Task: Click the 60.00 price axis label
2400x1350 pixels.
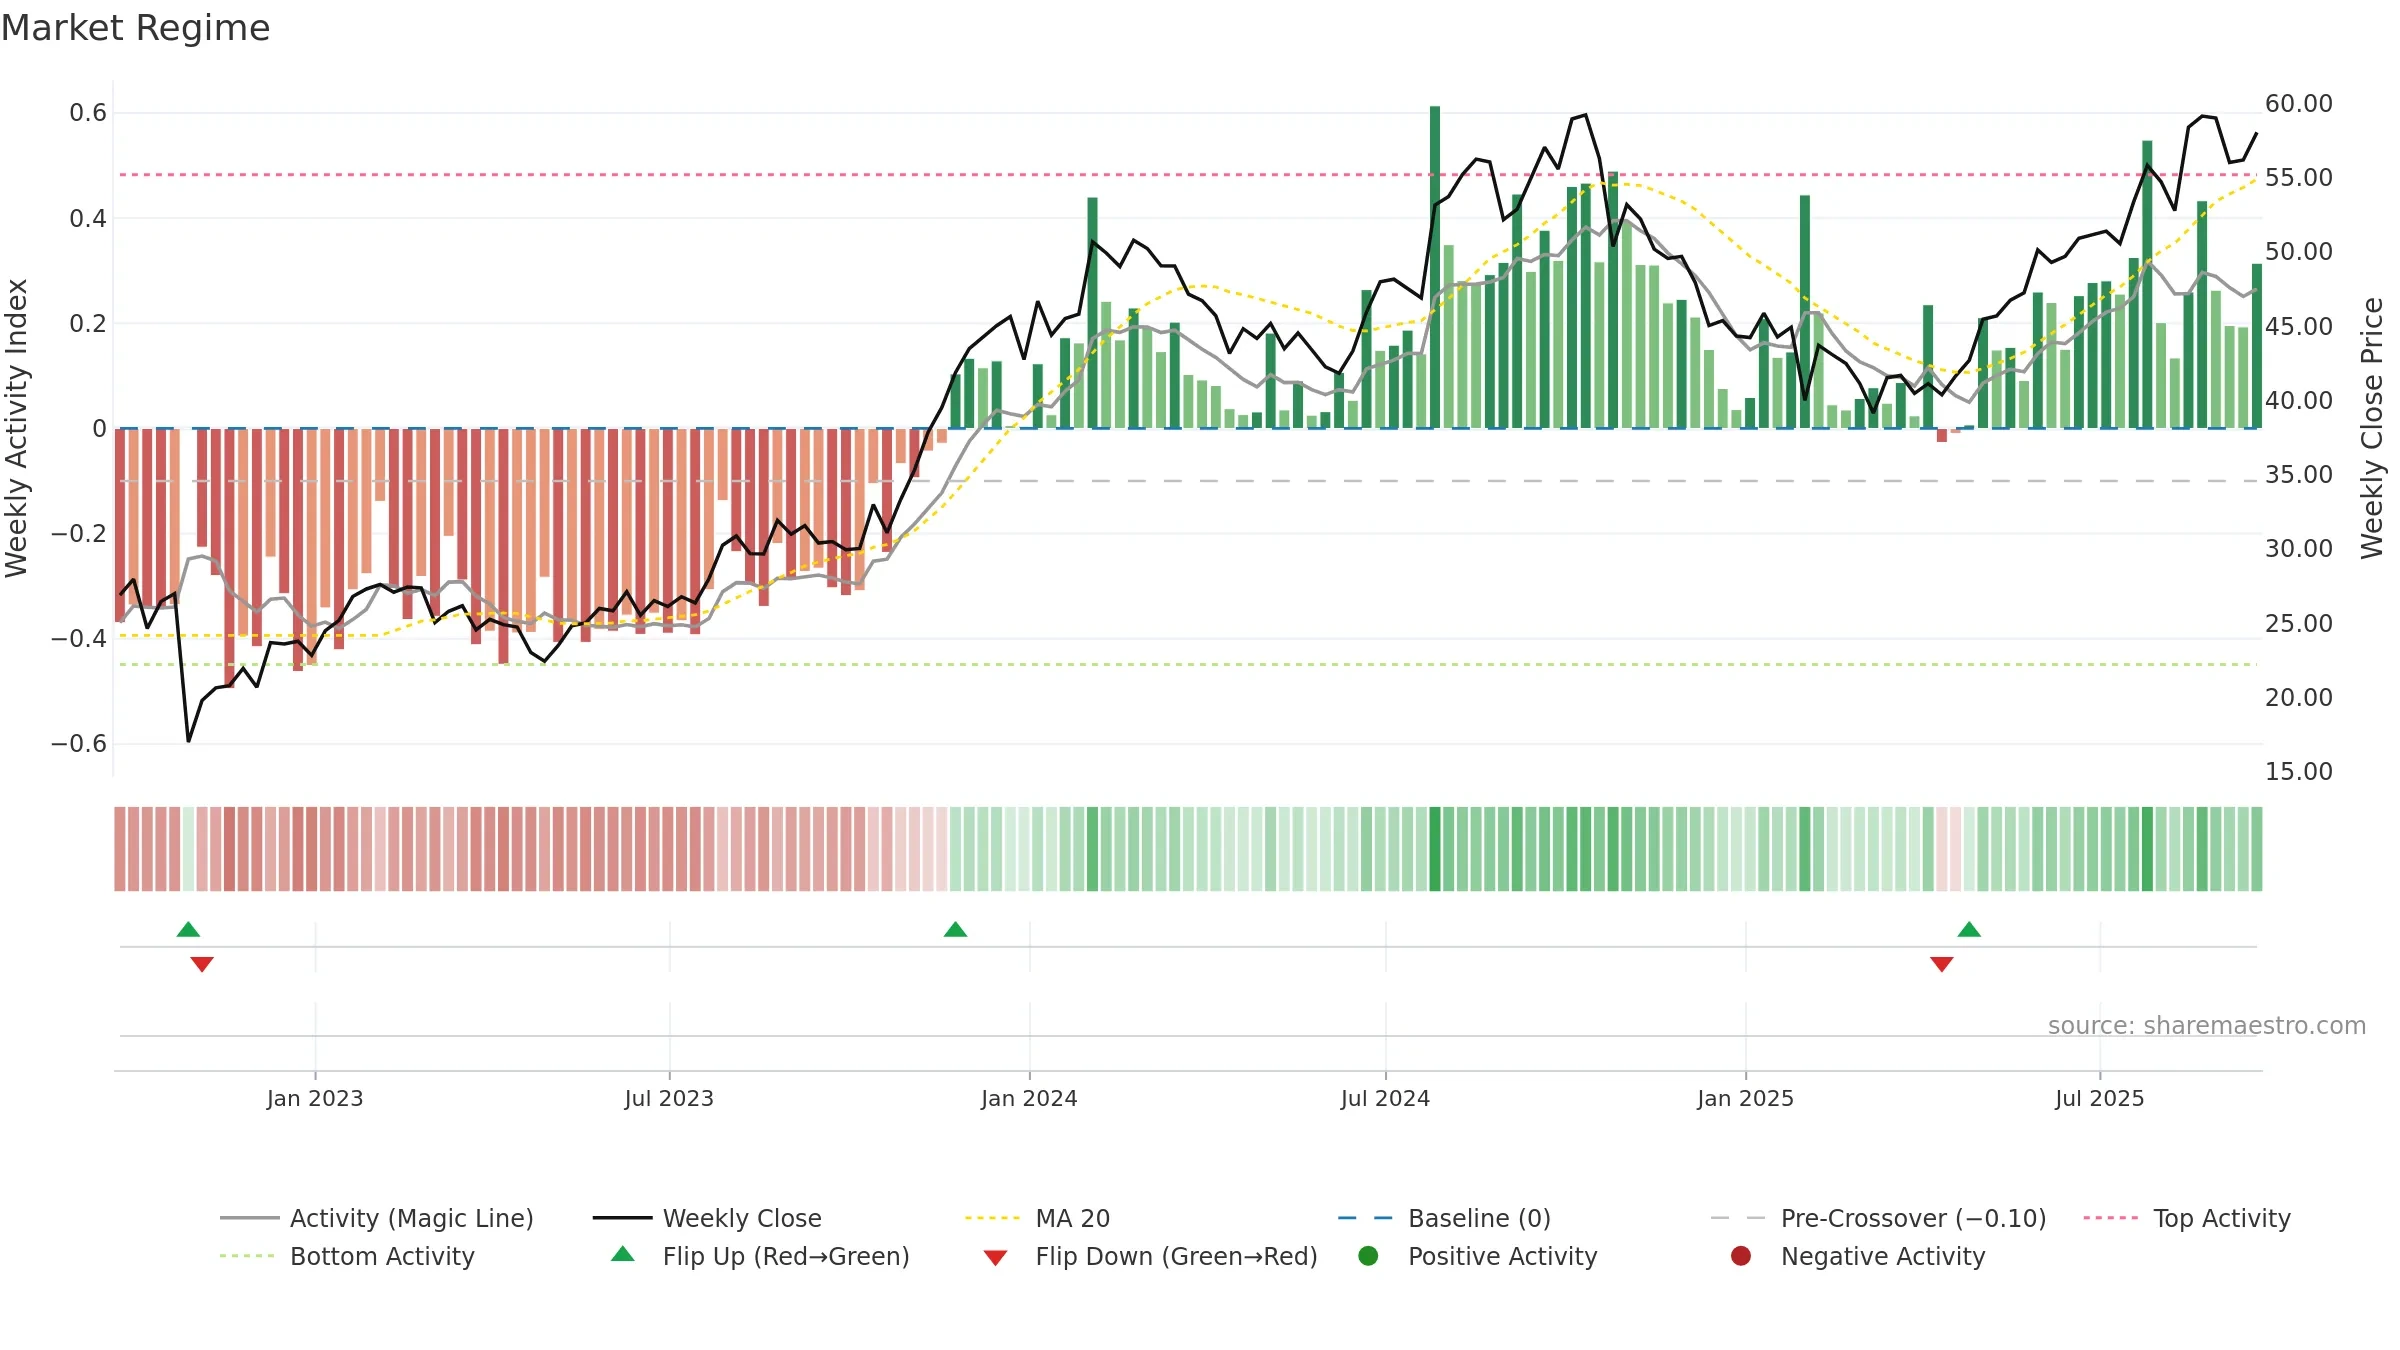Action: [2298, 104]
